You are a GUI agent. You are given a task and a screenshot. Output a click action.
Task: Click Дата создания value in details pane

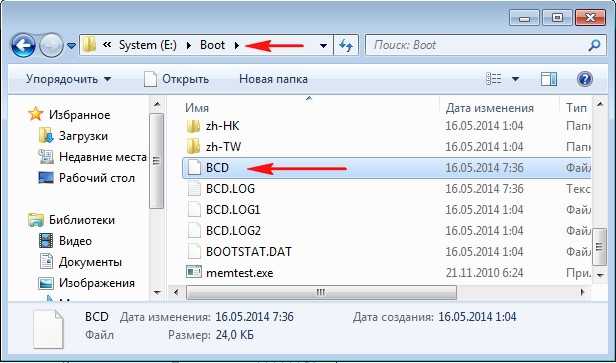pos(477,317)
